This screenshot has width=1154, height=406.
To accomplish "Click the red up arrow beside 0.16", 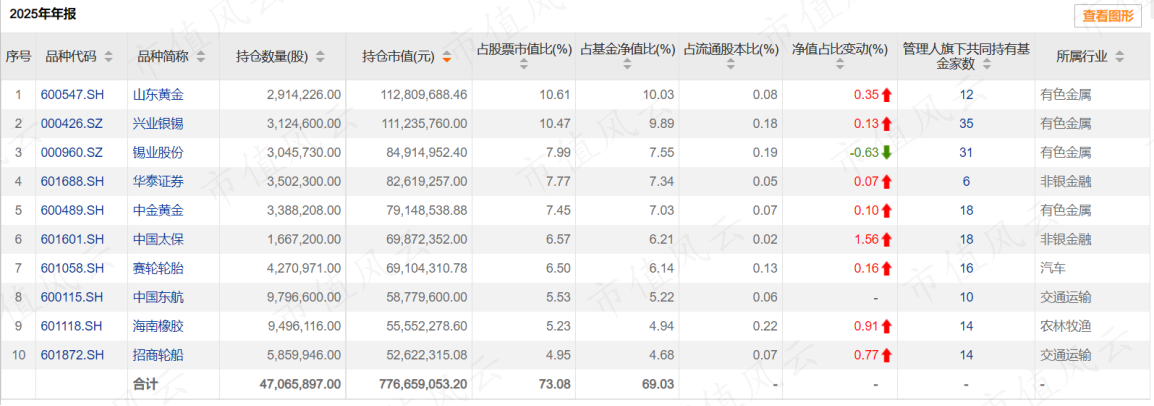I will [886, 268].
